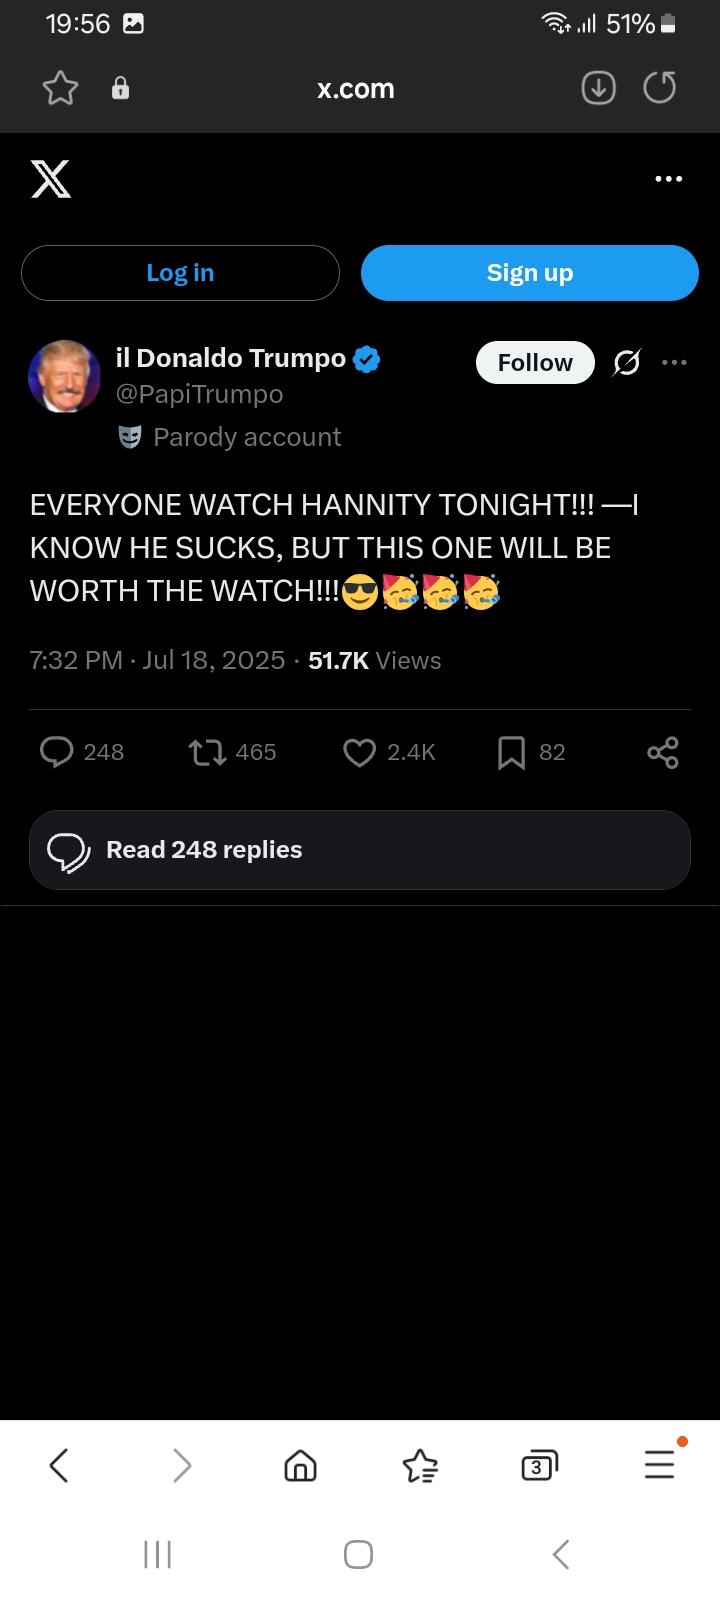Screen dimensions: 720x1600
Task: Open the Grok icon beside Follow
Action: tap(627, 362)
